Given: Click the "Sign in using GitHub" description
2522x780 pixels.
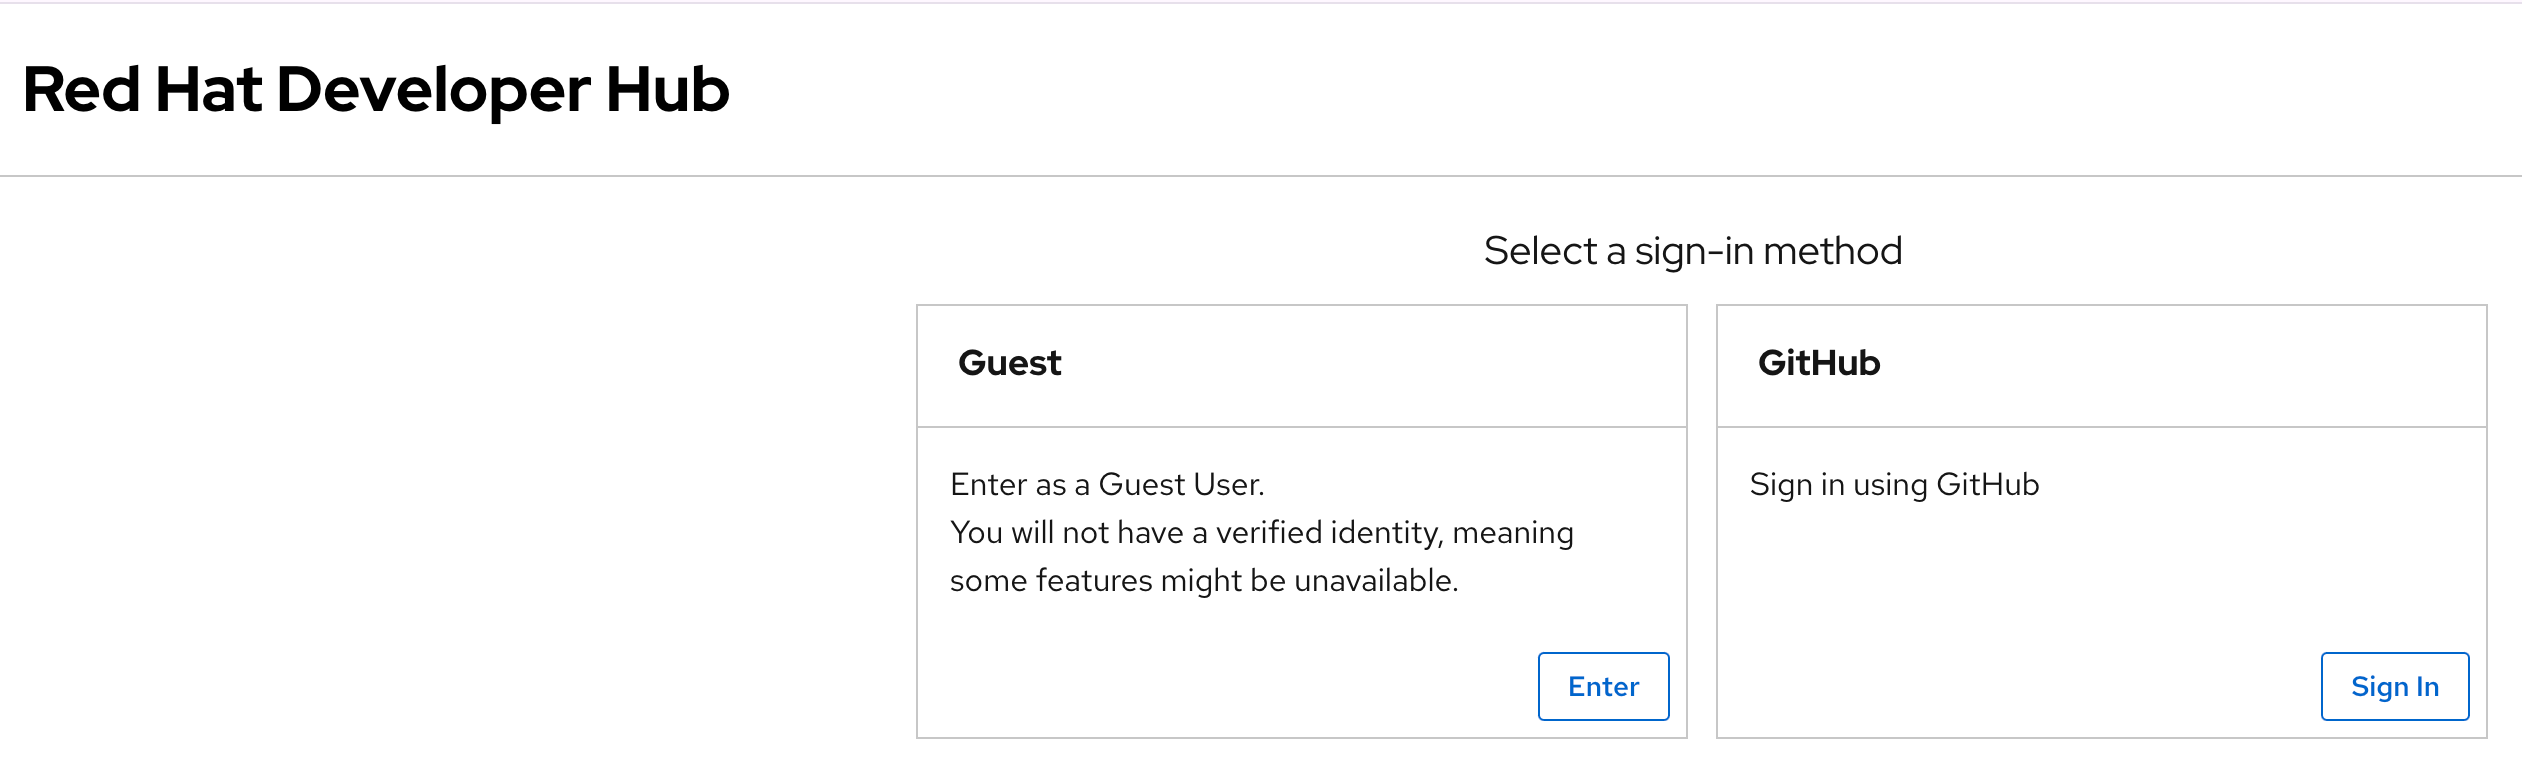Looking at the screenshot, I should click(x=1894, y=485).
